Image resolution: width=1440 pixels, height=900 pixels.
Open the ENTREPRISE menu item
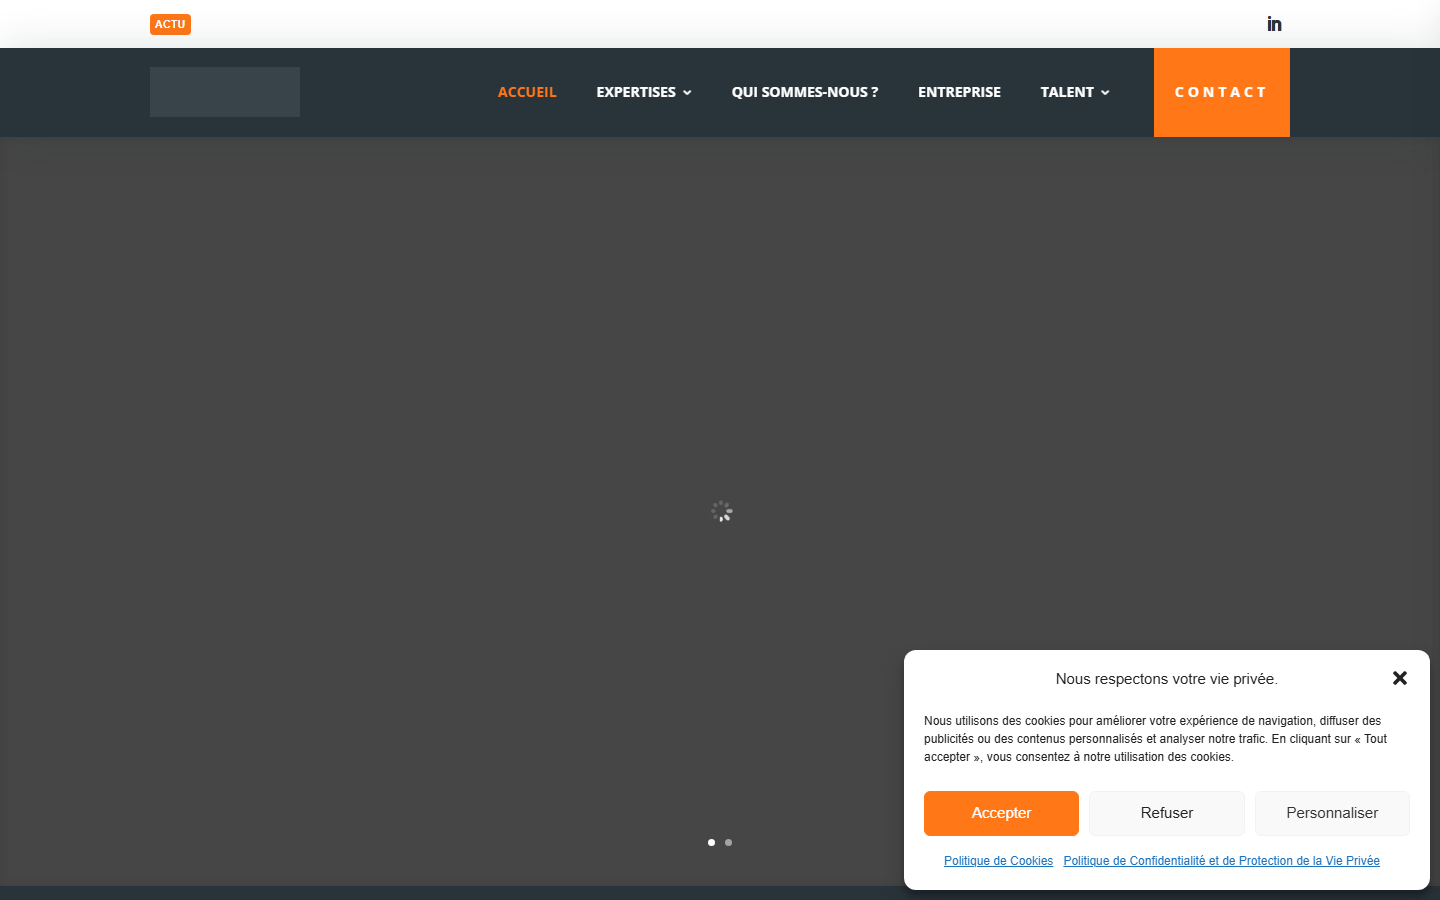pos(959,92)
